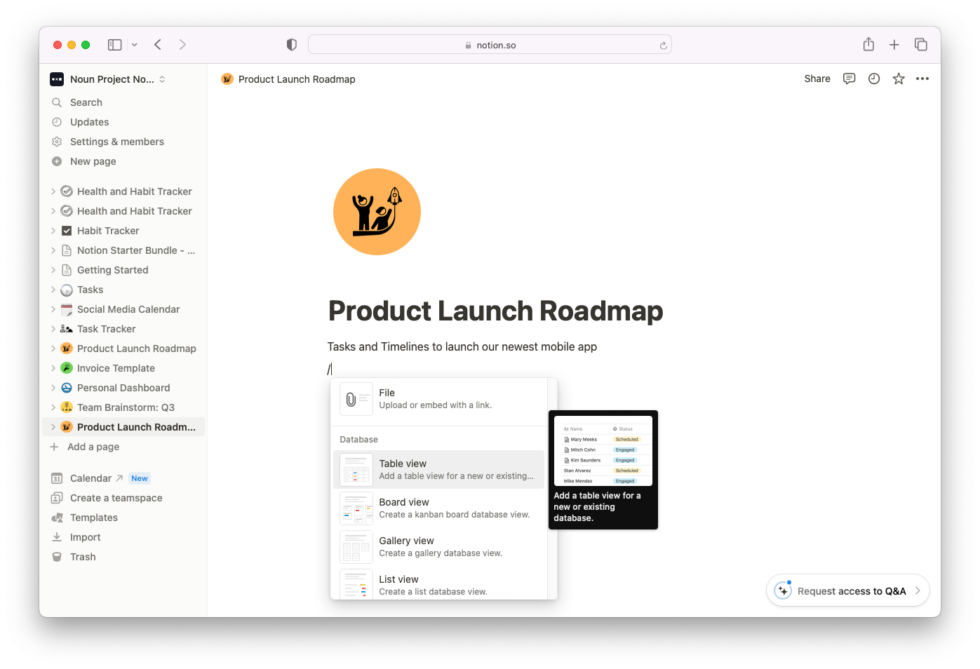Click the rocket launch page emoji icon
Viewport: 980px width, 669px height.
tap(377, 211)
